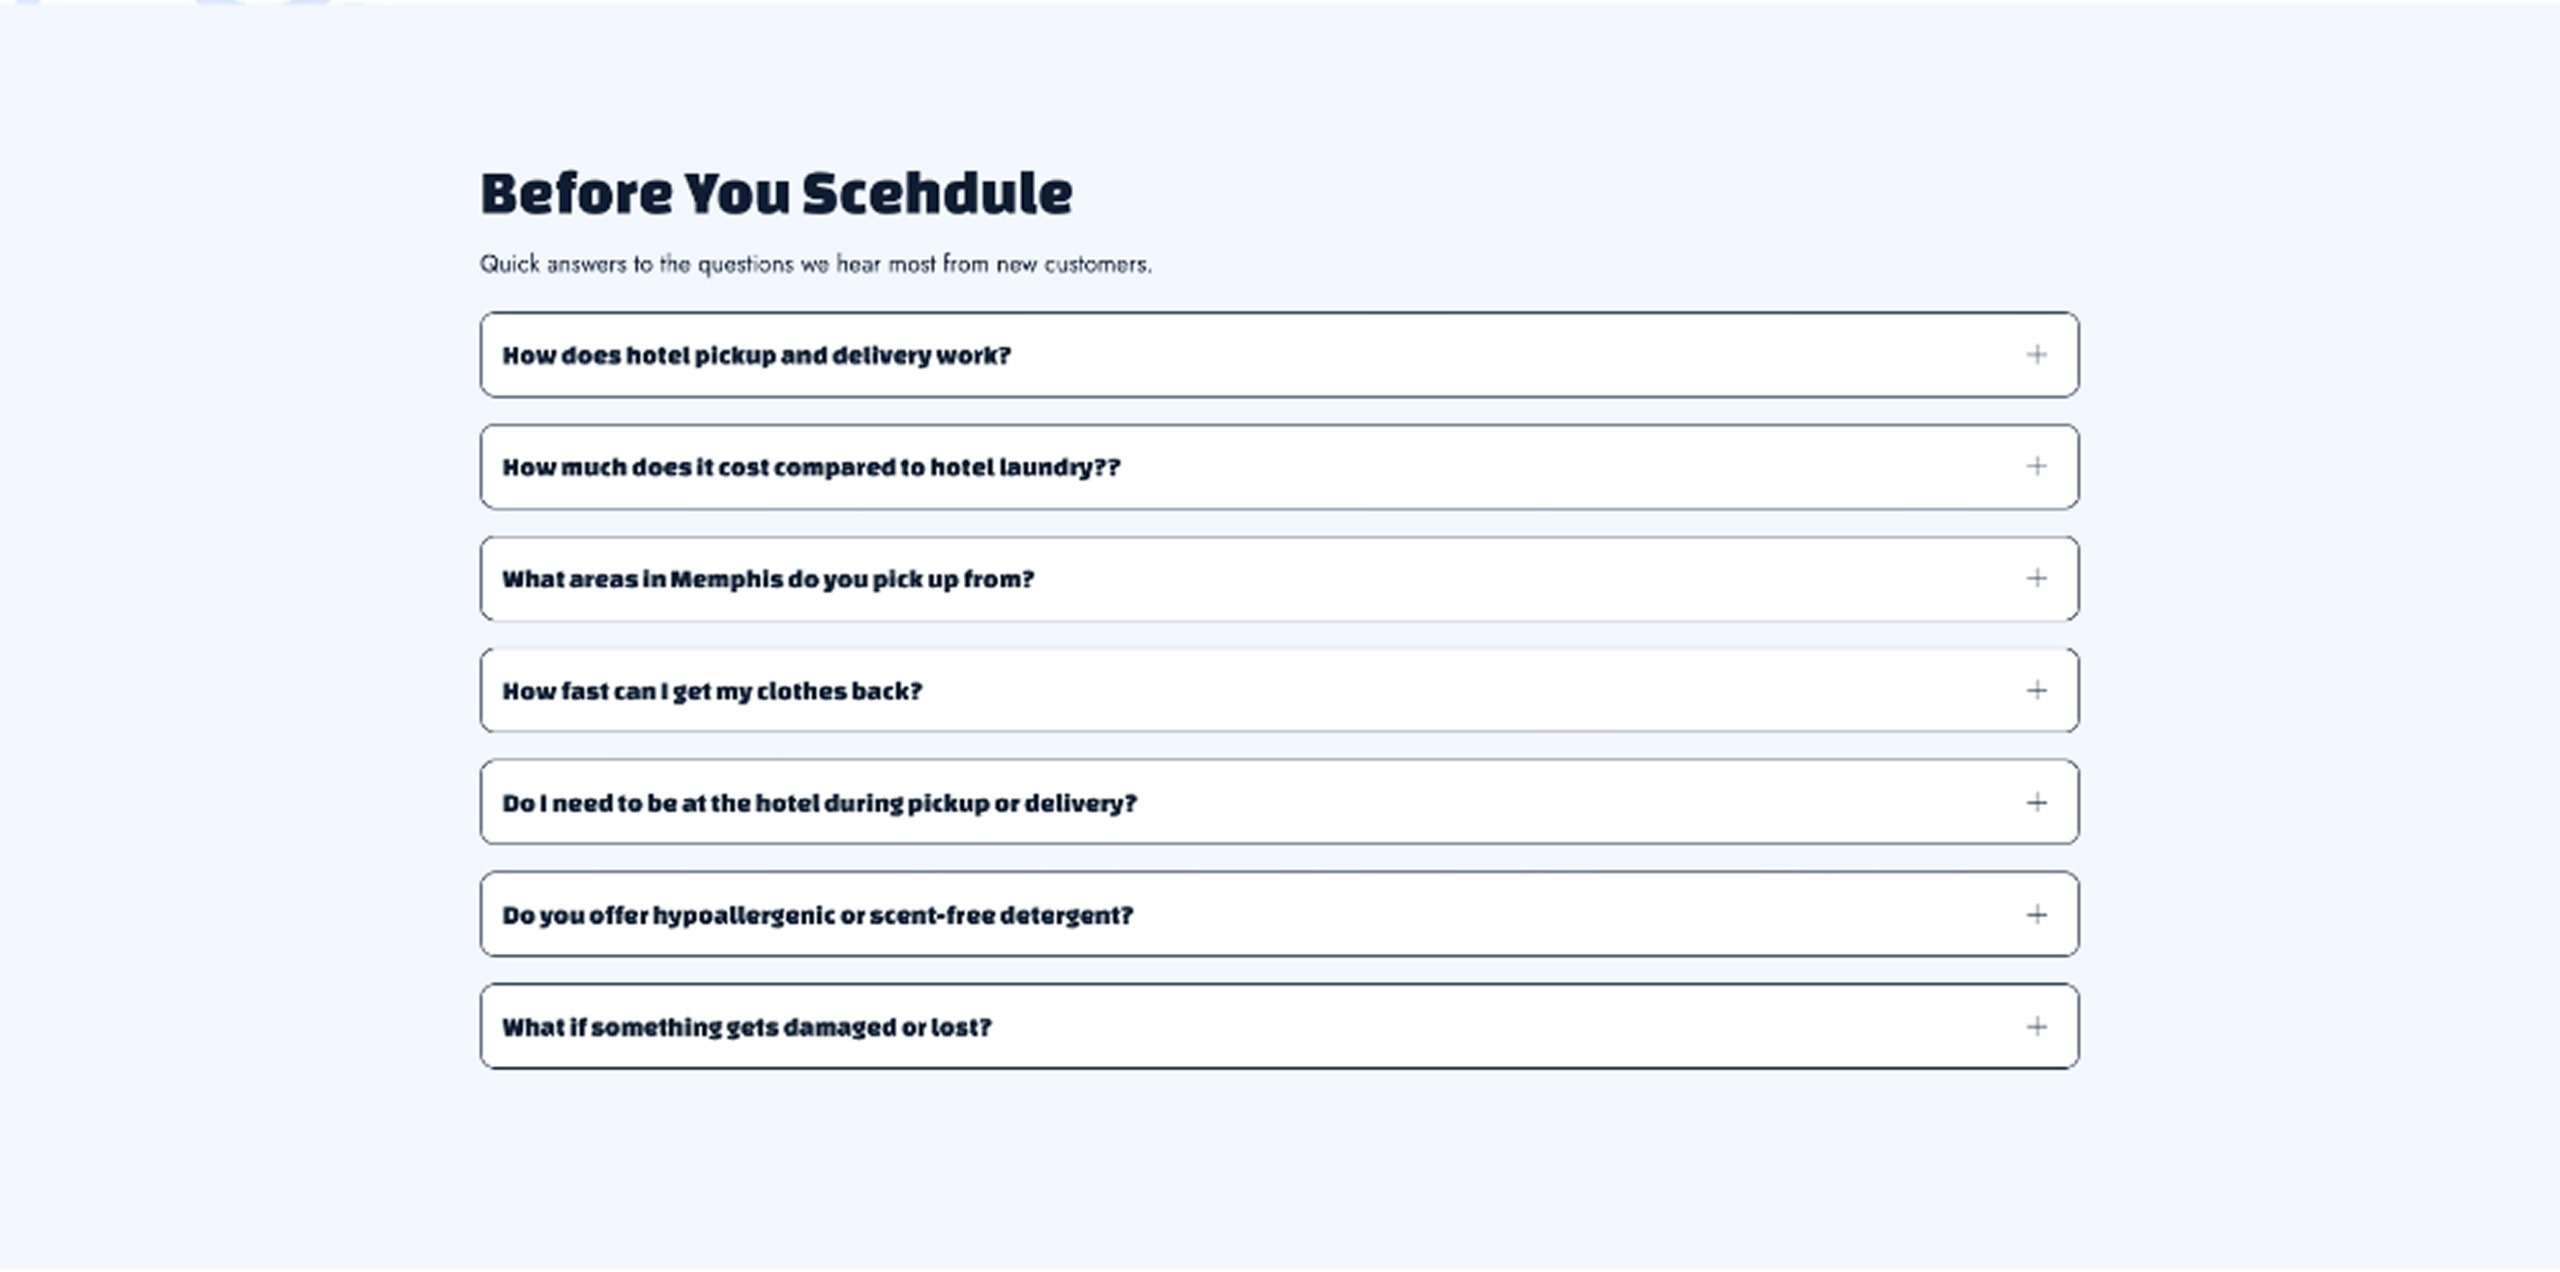
Task: Click plus icon for clothes turnaround question
Action: coord(2036,691)
